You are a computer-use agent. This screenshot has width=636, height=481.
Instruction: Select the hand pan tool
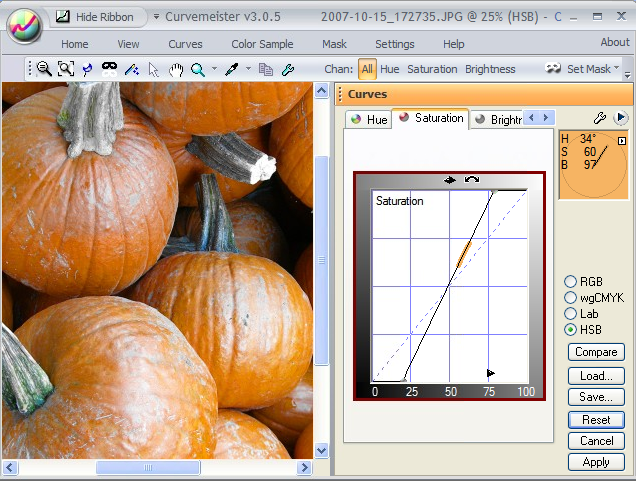[176, 69]
